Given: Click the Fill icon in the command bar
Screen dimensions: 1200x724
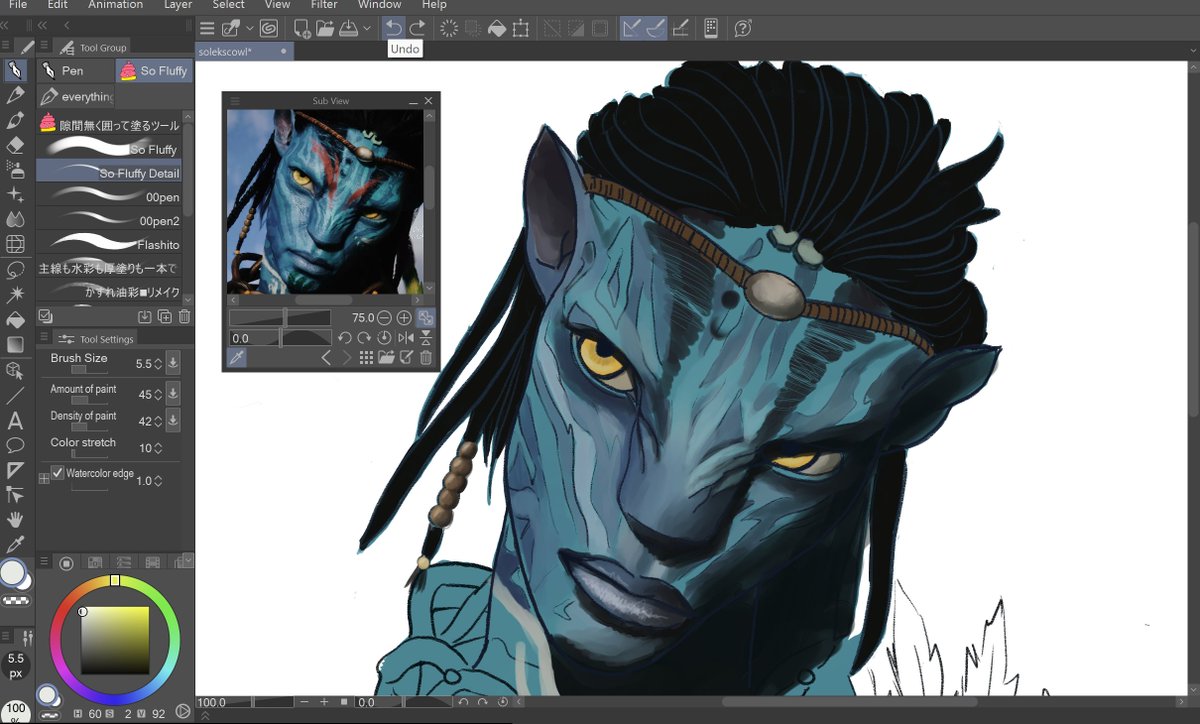Looking at the screenshot, I should pos(497,28).
